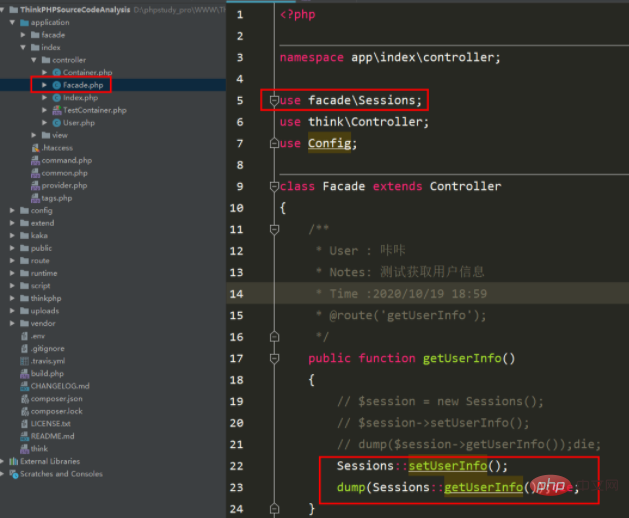Image resolution: width=629 pixels, height=518 pixels.
Task: Expand the thinkphp folder arrow
Action: 12,298
